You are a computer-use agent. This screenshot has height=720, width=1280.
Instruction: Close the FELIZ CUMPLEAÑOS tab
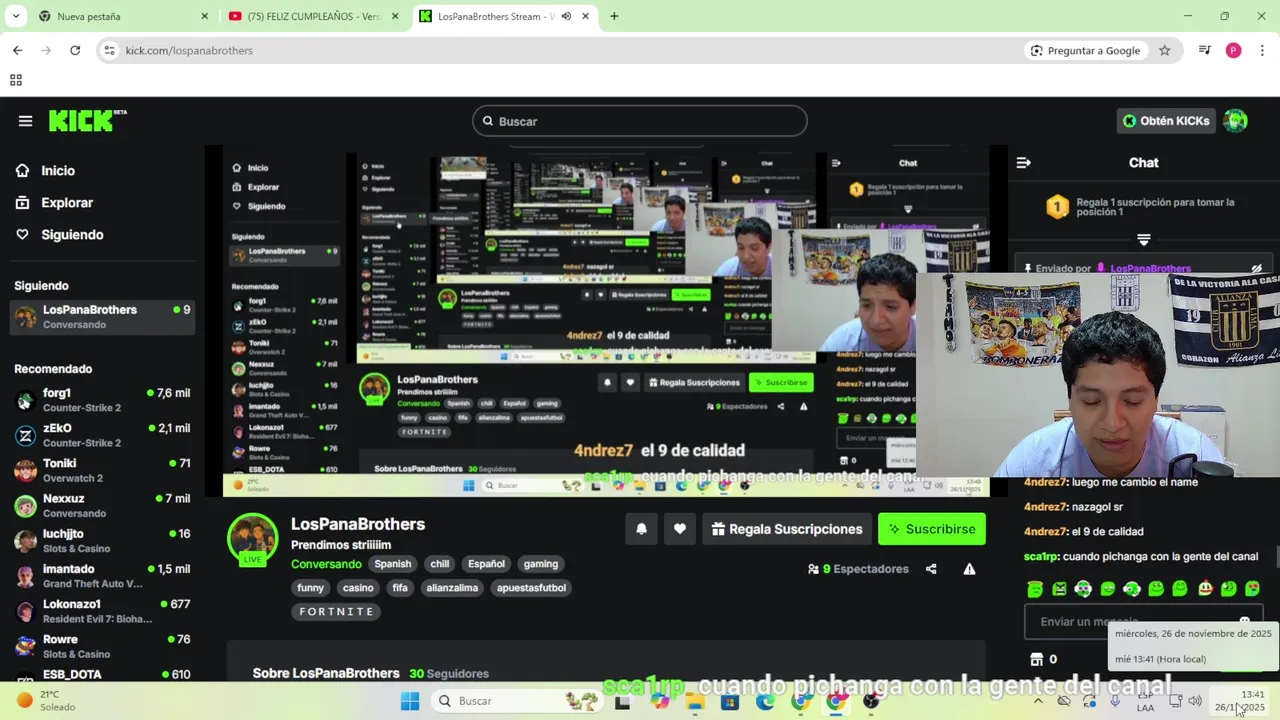(x=395, y=16)
